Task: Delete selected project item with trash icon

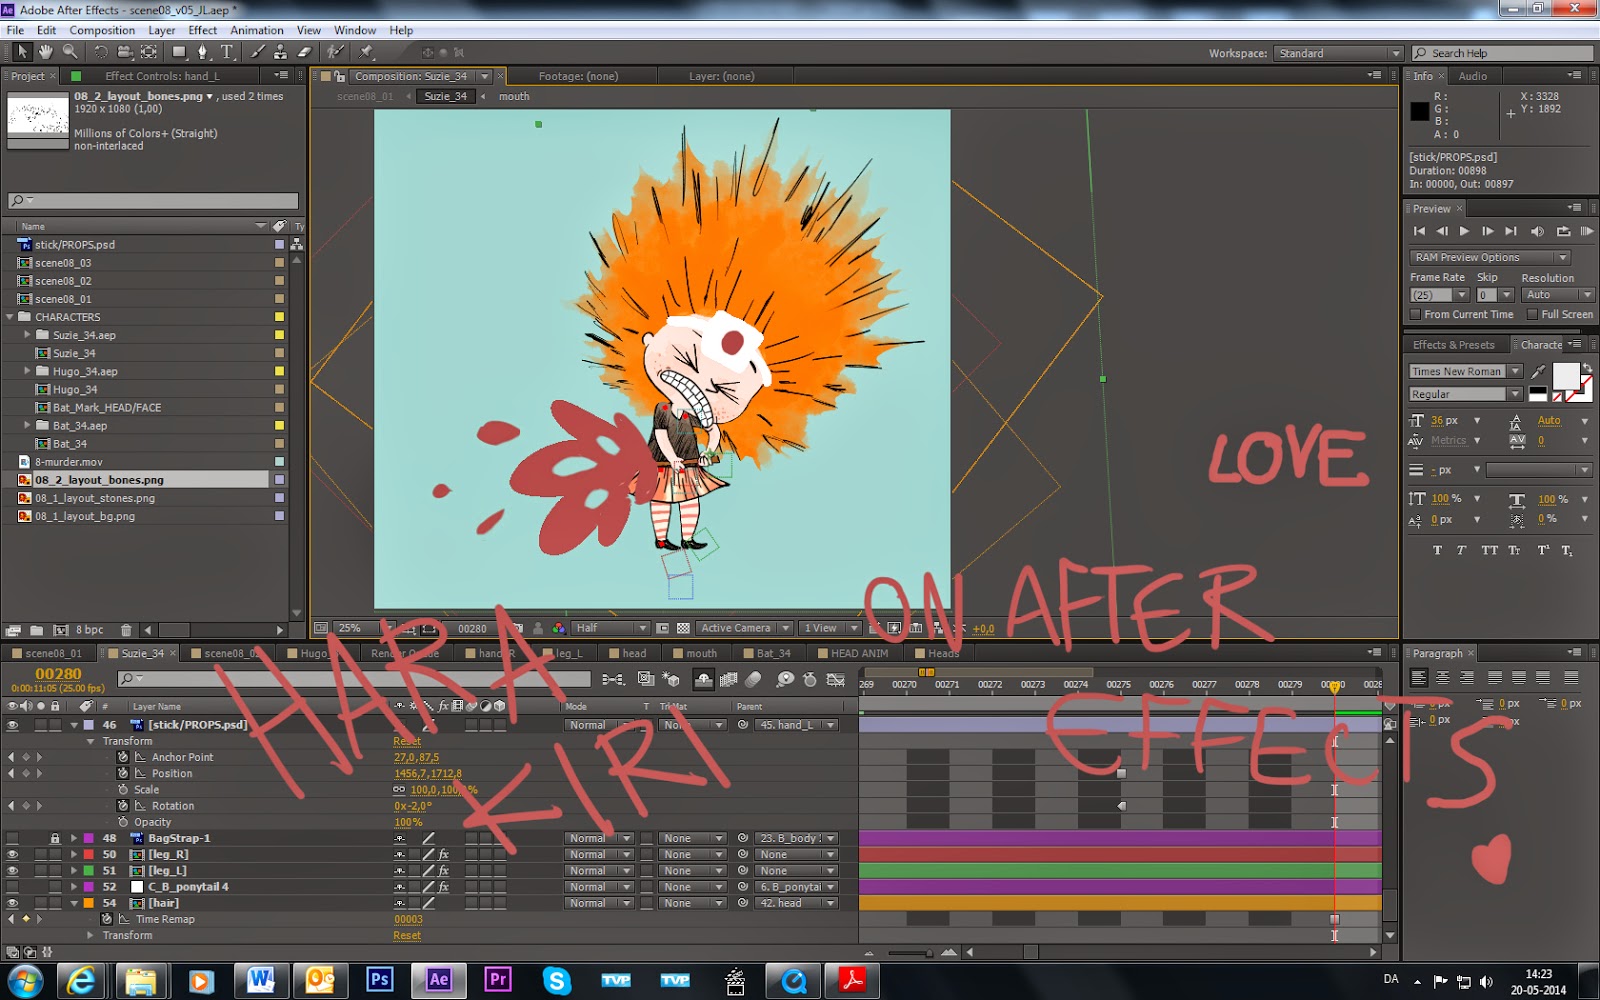Action: click(126, 630)
